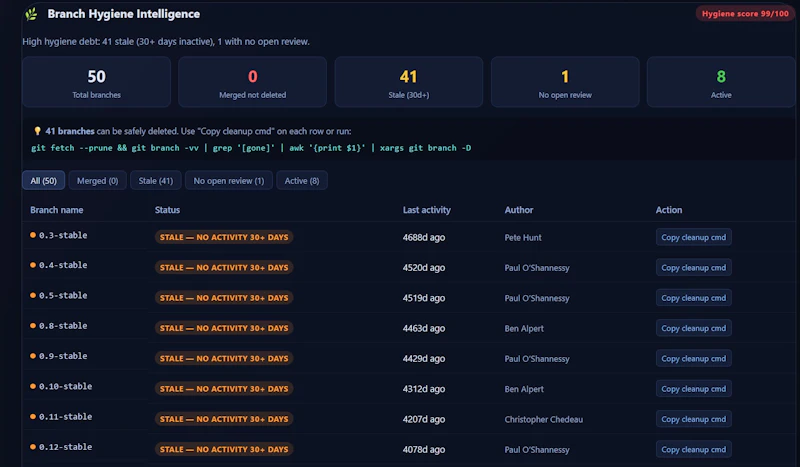This screenshot has height=467, width=800.
Task: Click the High hygiene debt summary line
Action: tap(166, 41)
